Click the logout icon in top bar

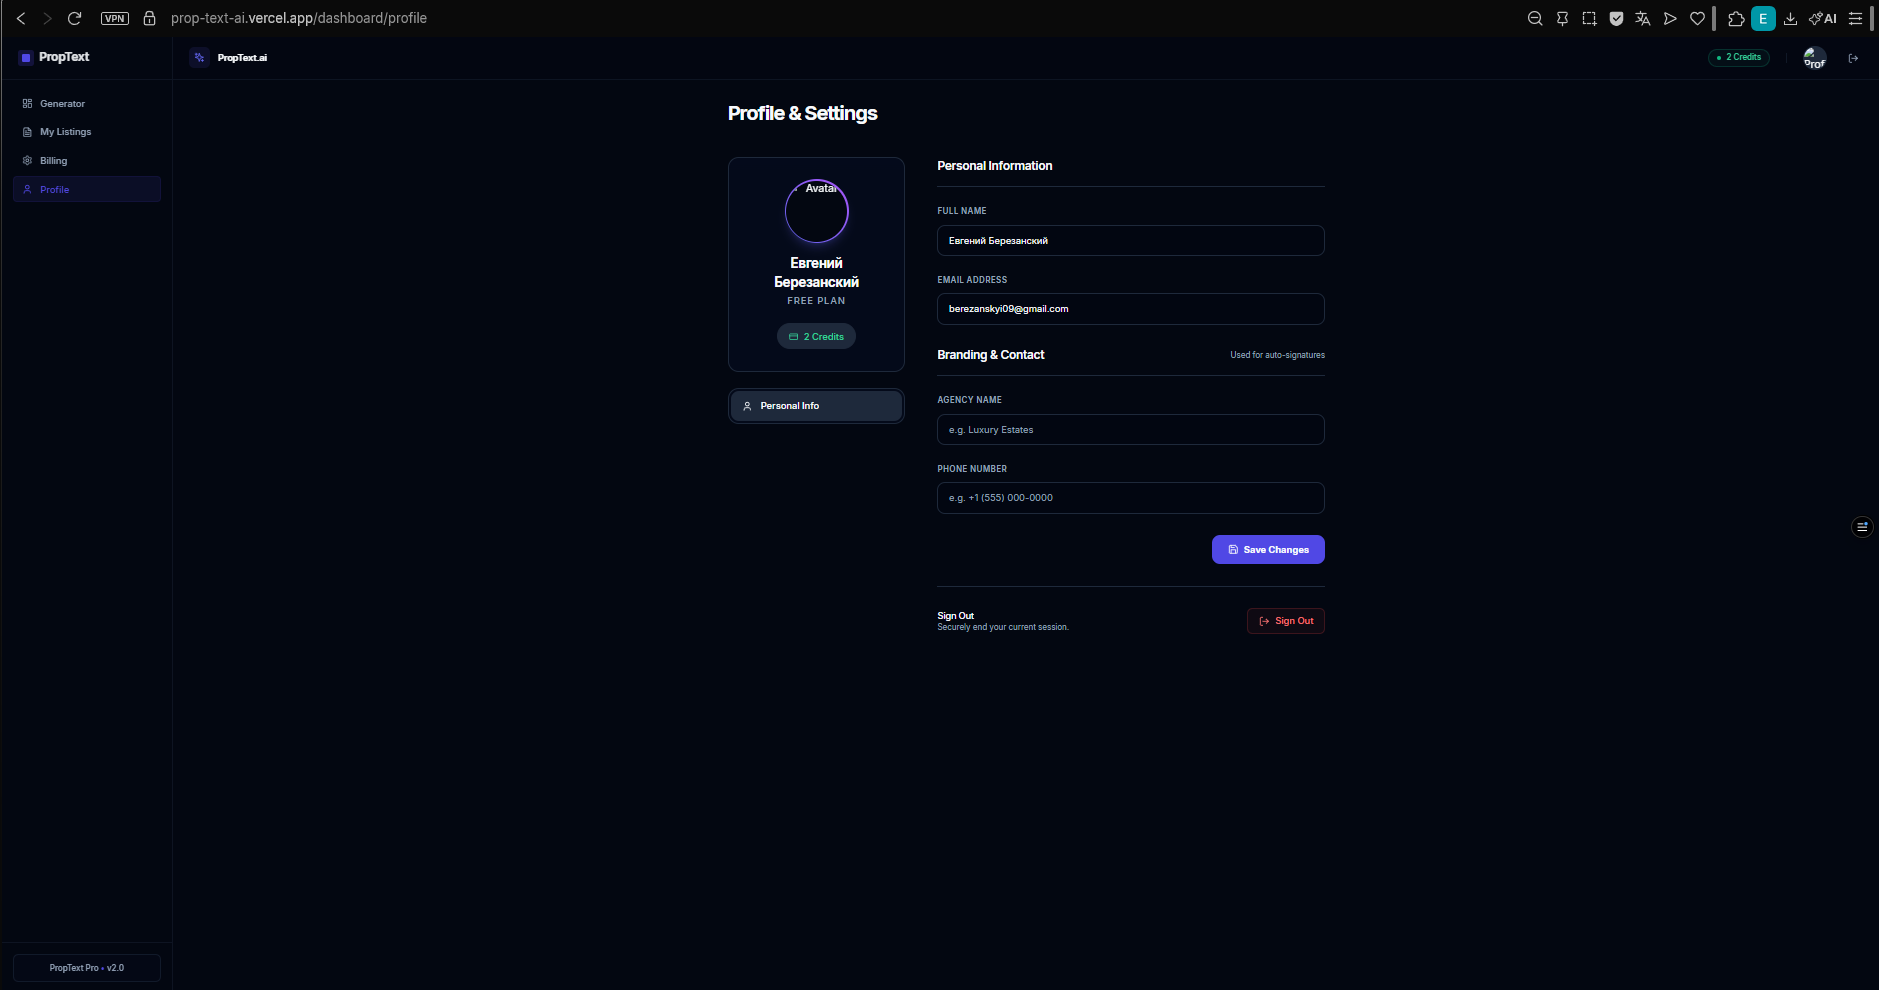point(1853,57)
